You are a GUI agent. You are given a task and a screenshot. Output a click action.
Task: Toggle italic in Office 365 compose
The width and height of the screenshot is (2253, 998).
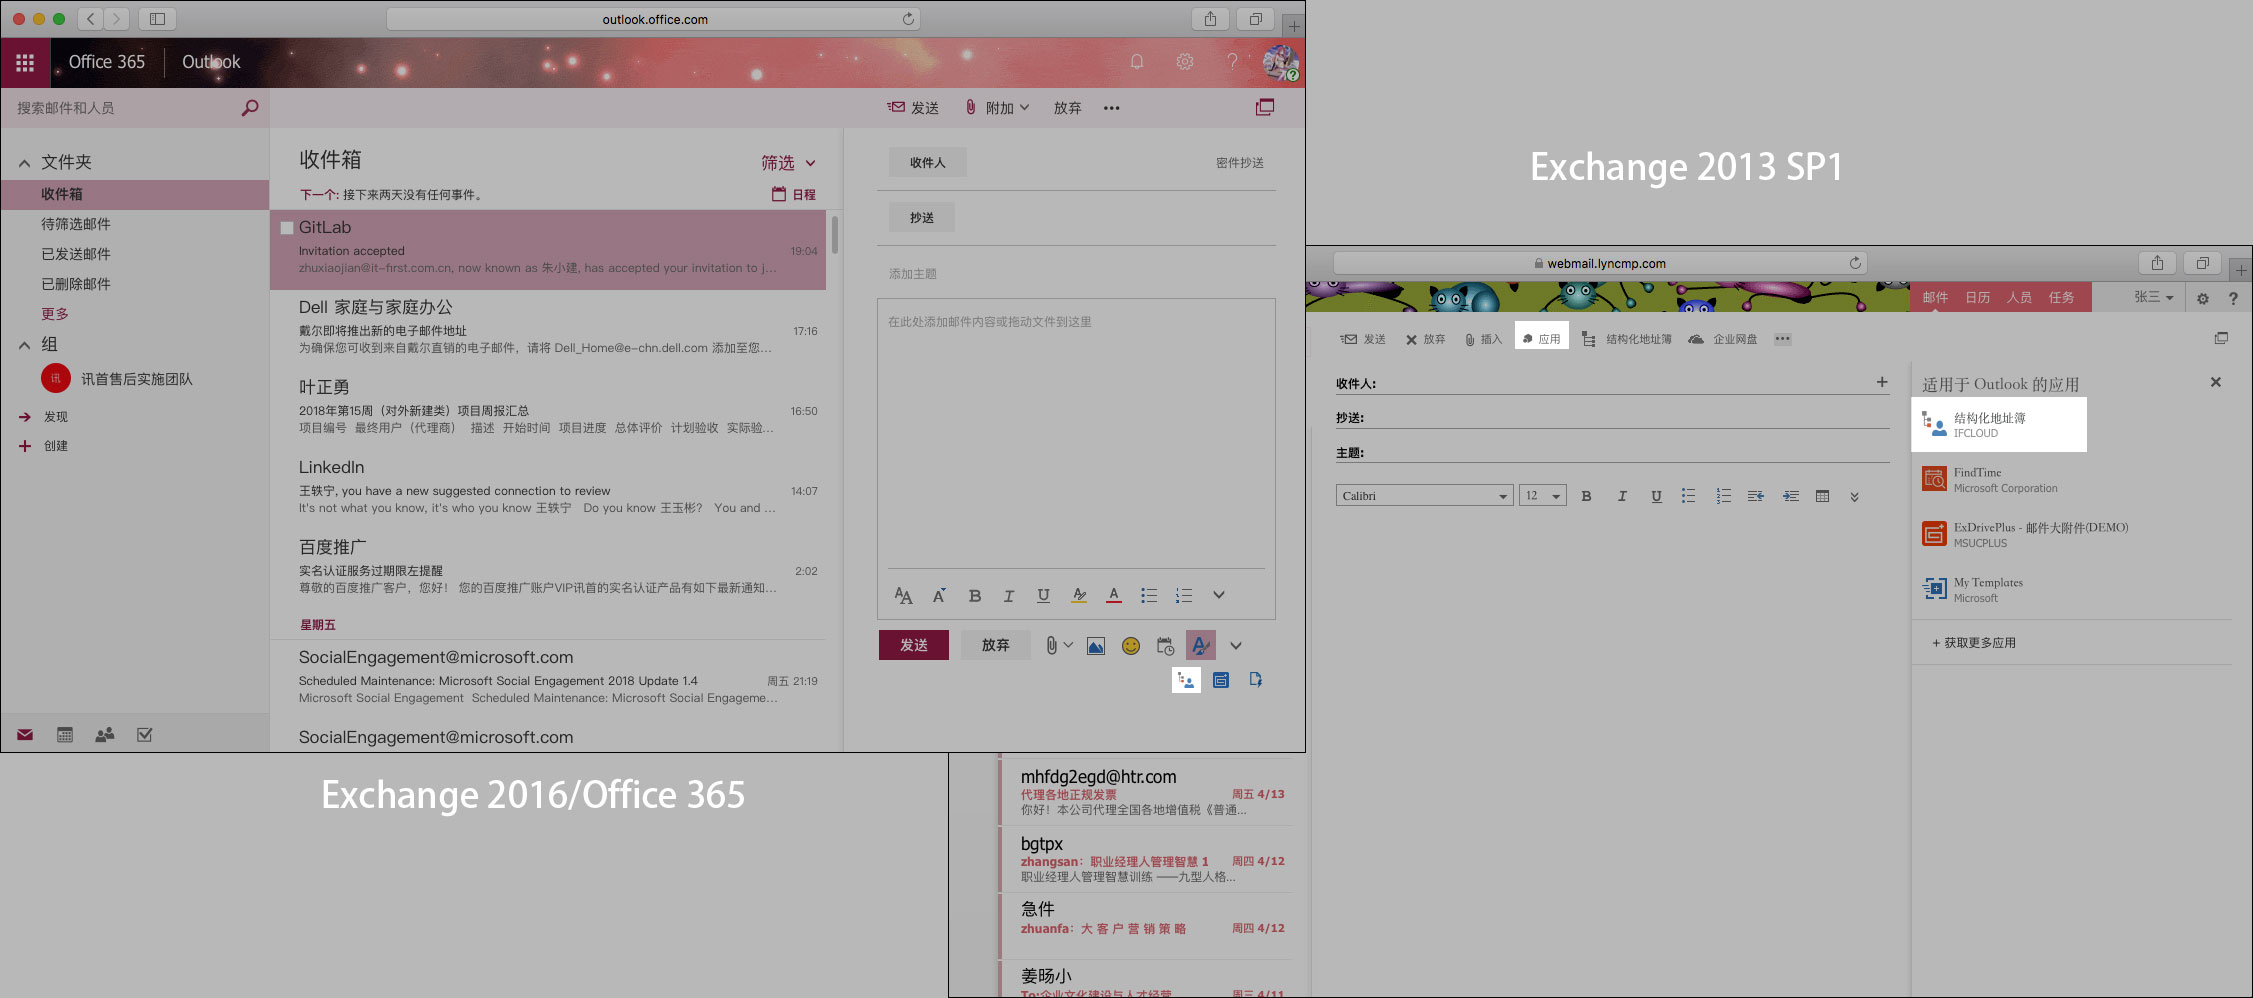pyautogui.click(x=1009, y=595)
